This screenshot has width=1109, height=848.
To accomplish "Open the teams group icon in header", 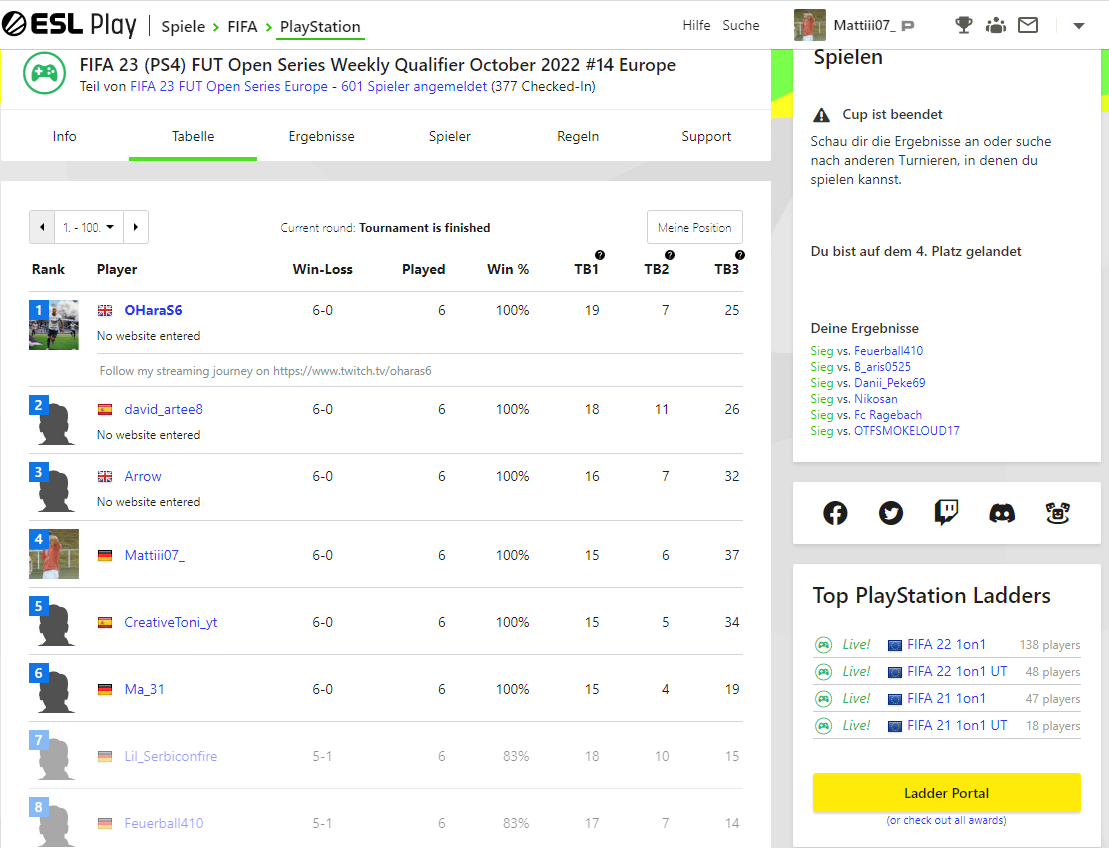I will coord(996,25).
